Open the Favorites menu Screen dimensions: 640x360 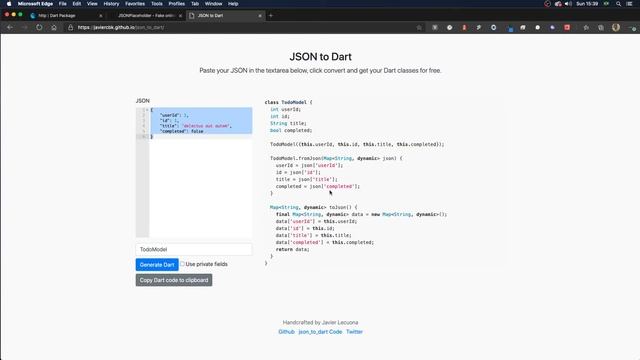tap(135, 4)
